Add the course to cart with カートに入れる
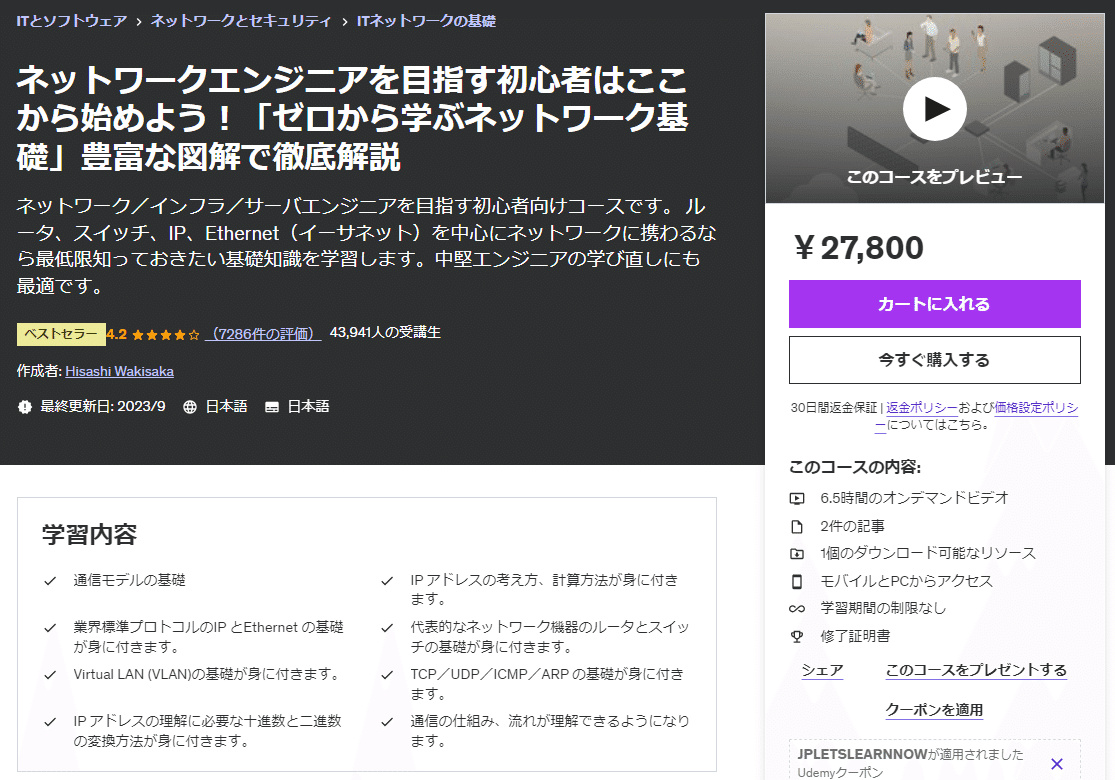 (934, 303)
